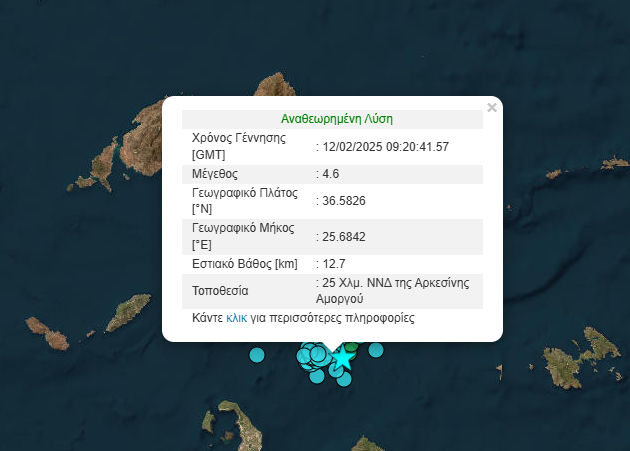Select the cyan circle at the cluster's lower left
630x451 pixels.
(x=317, y=375)
